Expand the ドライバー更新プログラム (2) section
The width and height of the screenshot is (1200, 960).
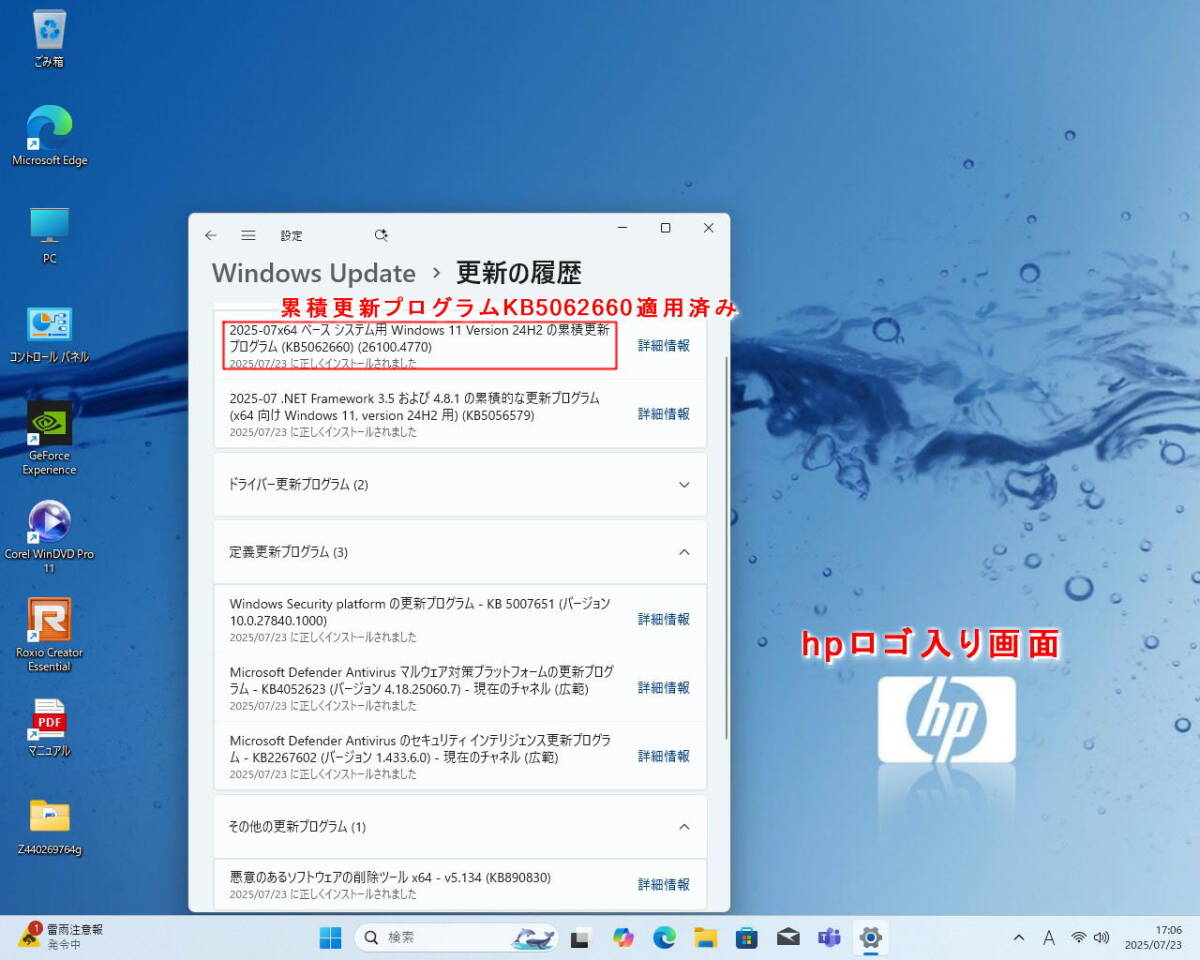coord(460,484)
